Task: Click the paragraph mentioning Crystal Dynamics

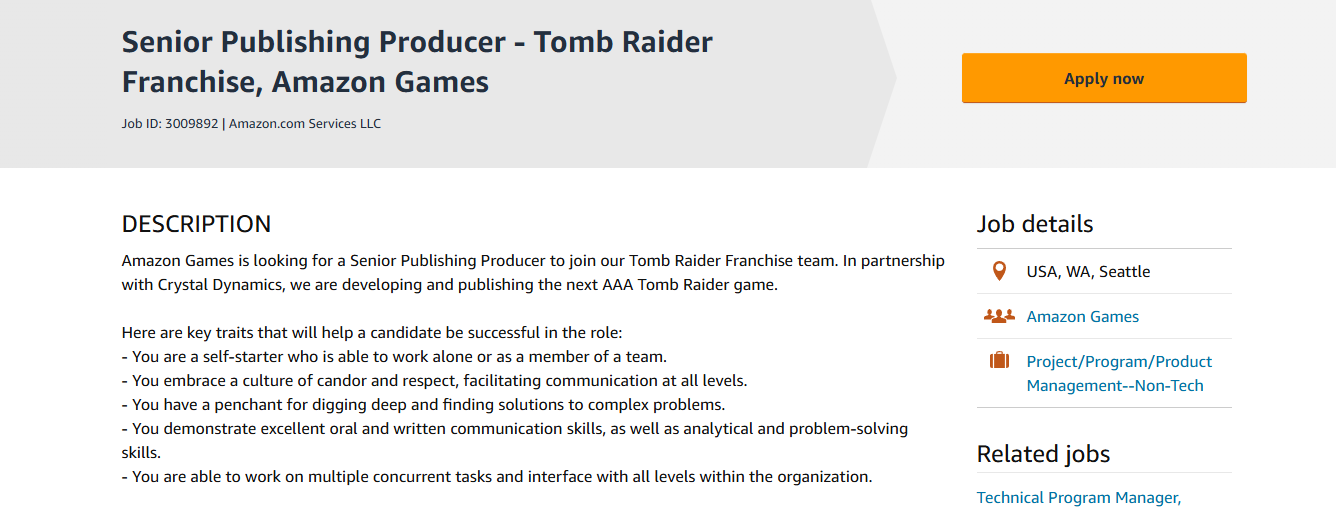Action: coord(533,272)
